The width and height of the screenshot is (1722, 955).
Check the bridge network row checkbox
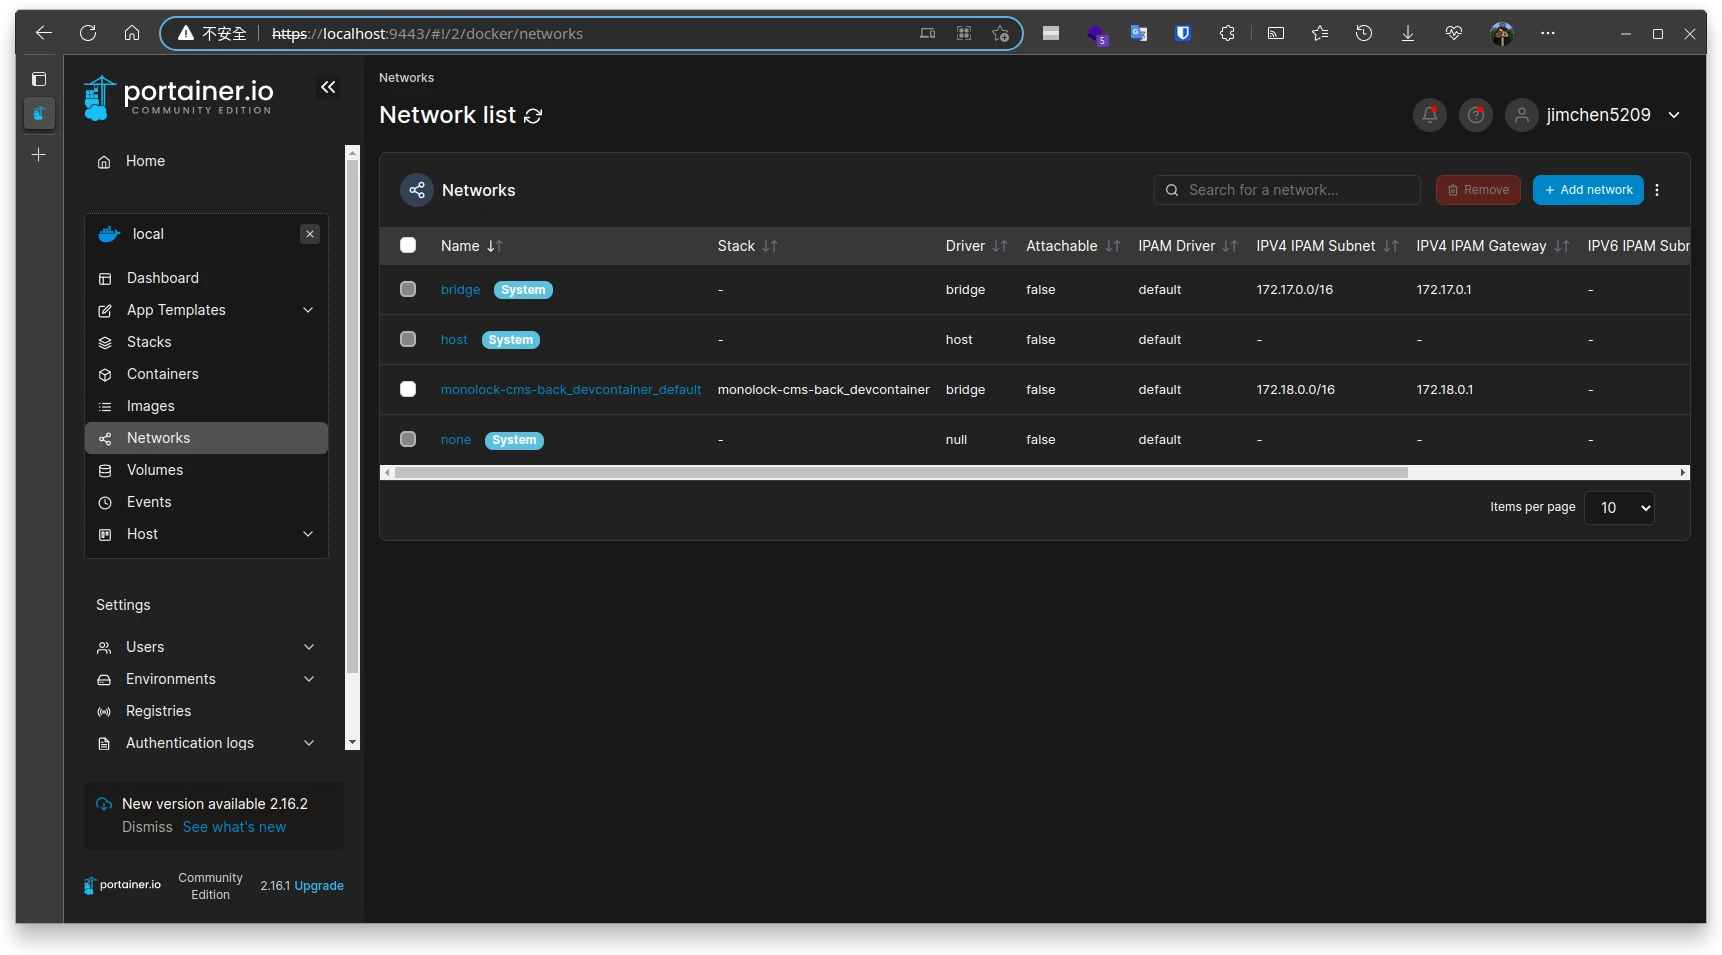408,289
